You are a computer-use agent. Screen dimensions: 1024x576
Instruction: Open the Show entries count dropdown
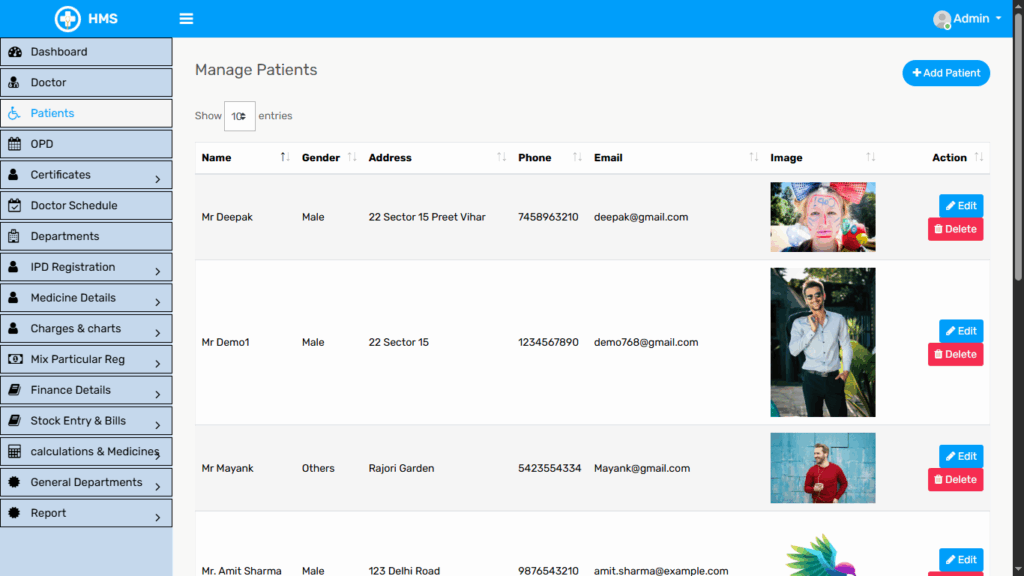tap(239, 116)
